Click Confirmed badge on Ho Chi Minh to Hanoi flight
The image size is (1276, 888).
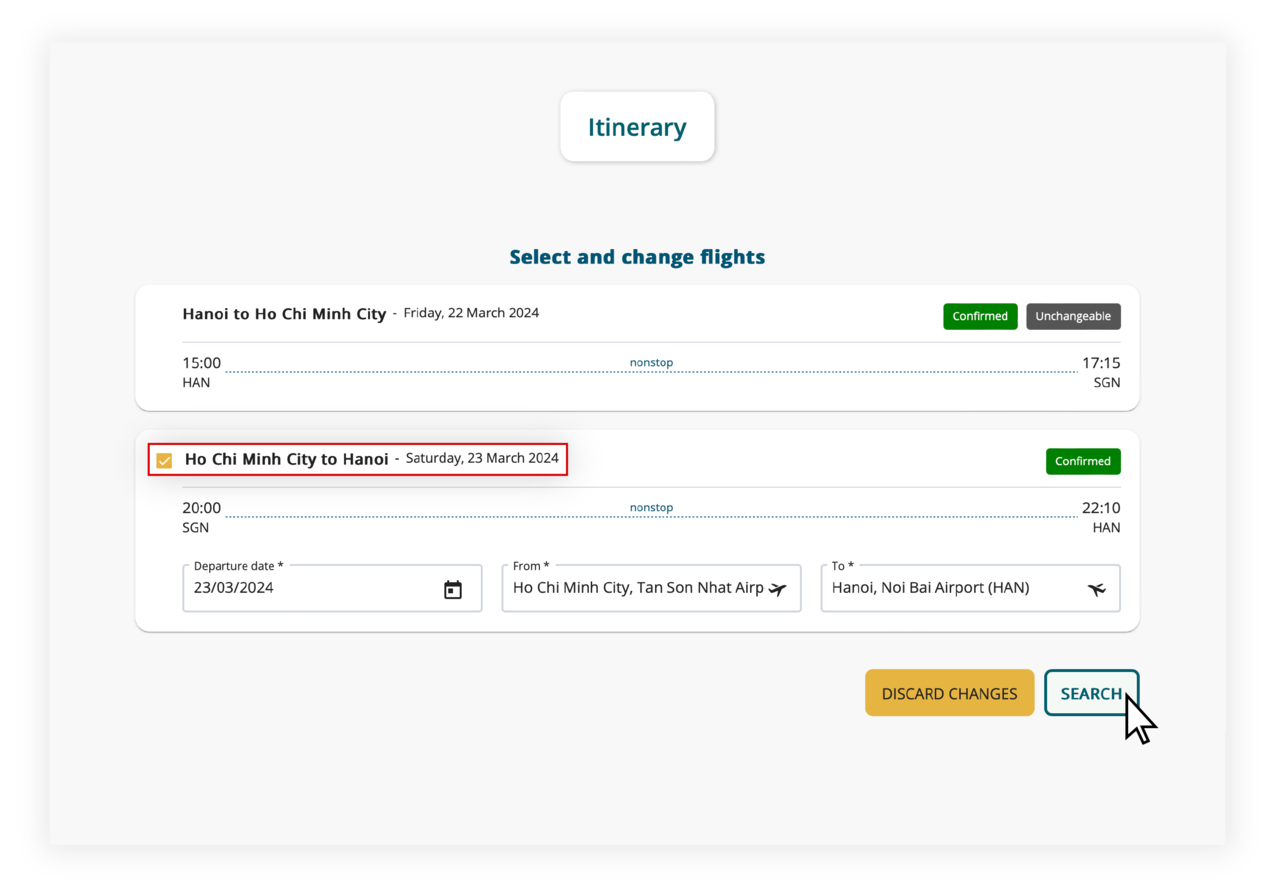coord(1083,461)
